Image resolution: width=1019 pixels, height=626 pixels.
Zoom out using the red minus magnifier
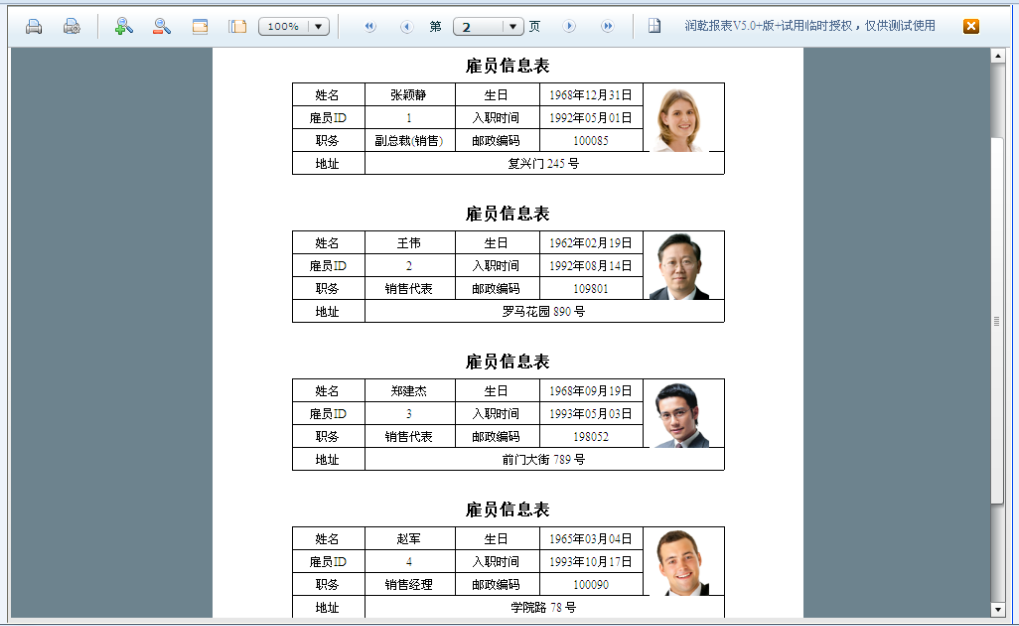162,27
